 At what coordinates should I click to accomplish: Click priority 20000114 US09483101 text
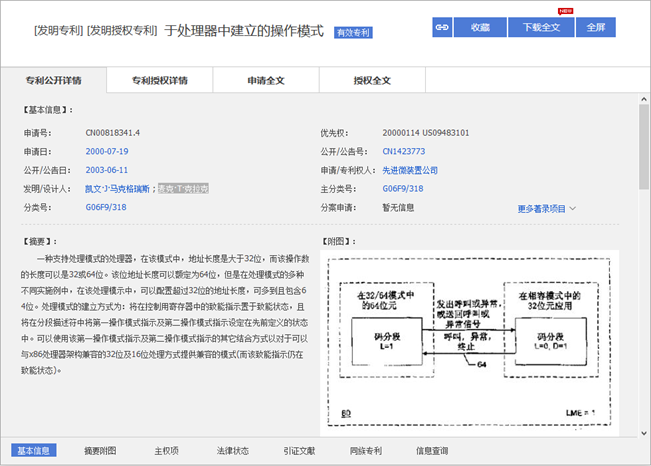426,133
